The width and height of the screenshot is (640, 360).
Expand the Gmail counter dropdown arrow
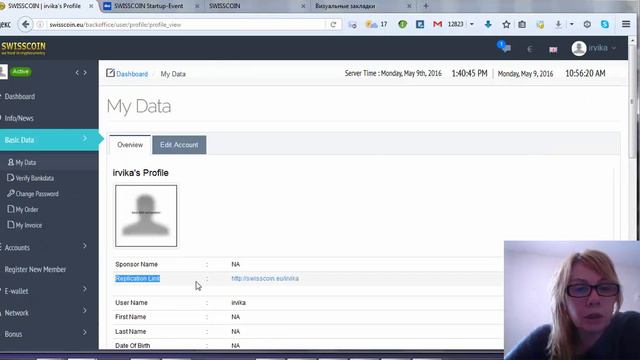[x=472, y=24]
